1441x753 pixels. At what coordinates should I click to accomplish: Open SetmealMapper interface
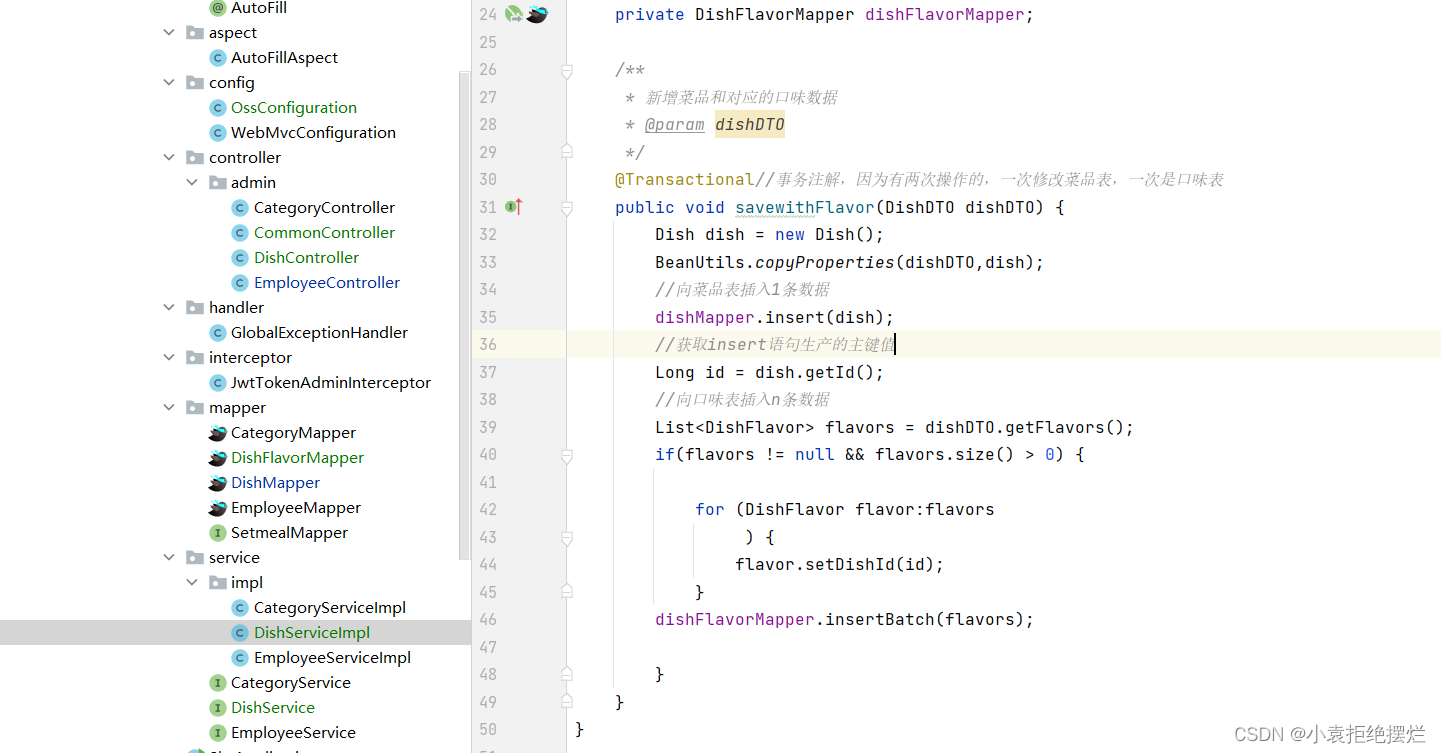click(289, 533)
